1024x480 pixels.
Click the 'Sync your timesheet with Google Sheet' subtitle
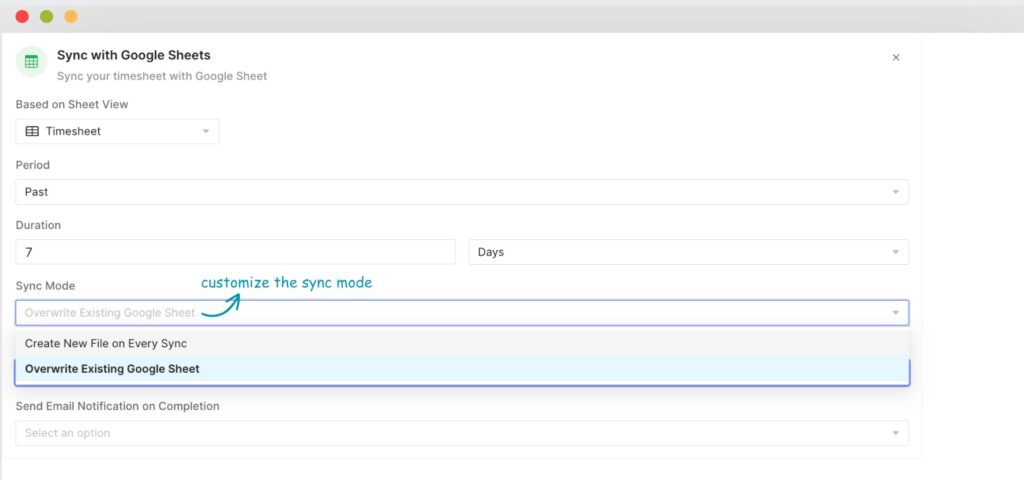pos(162,76)
